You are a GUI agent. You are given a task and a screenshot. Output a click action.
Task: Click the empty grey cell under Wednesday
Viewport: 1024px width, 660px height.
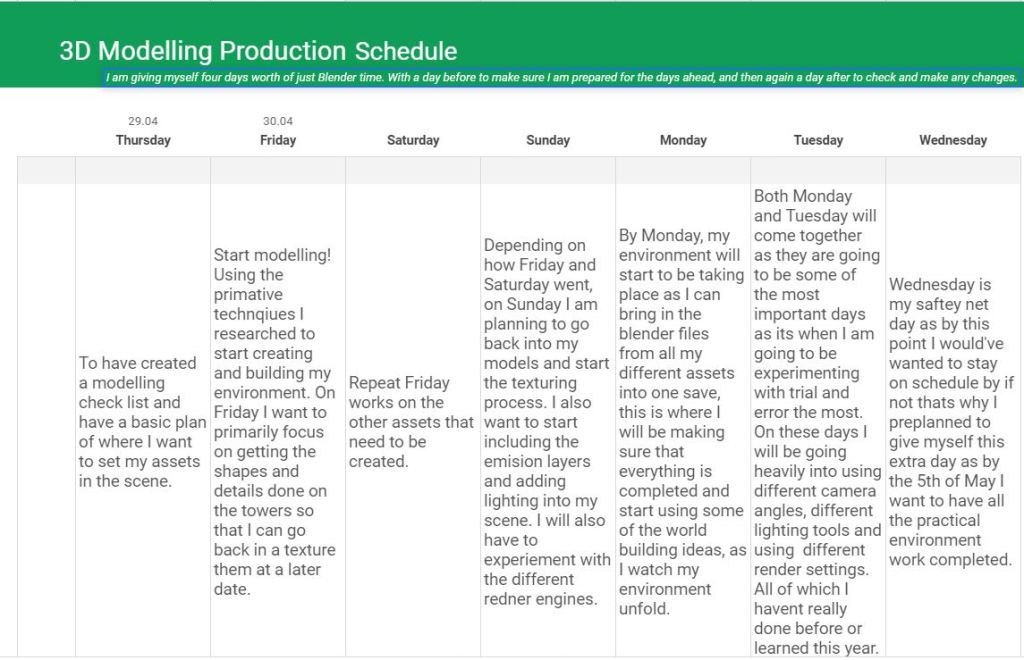click(x=953, y=170)
